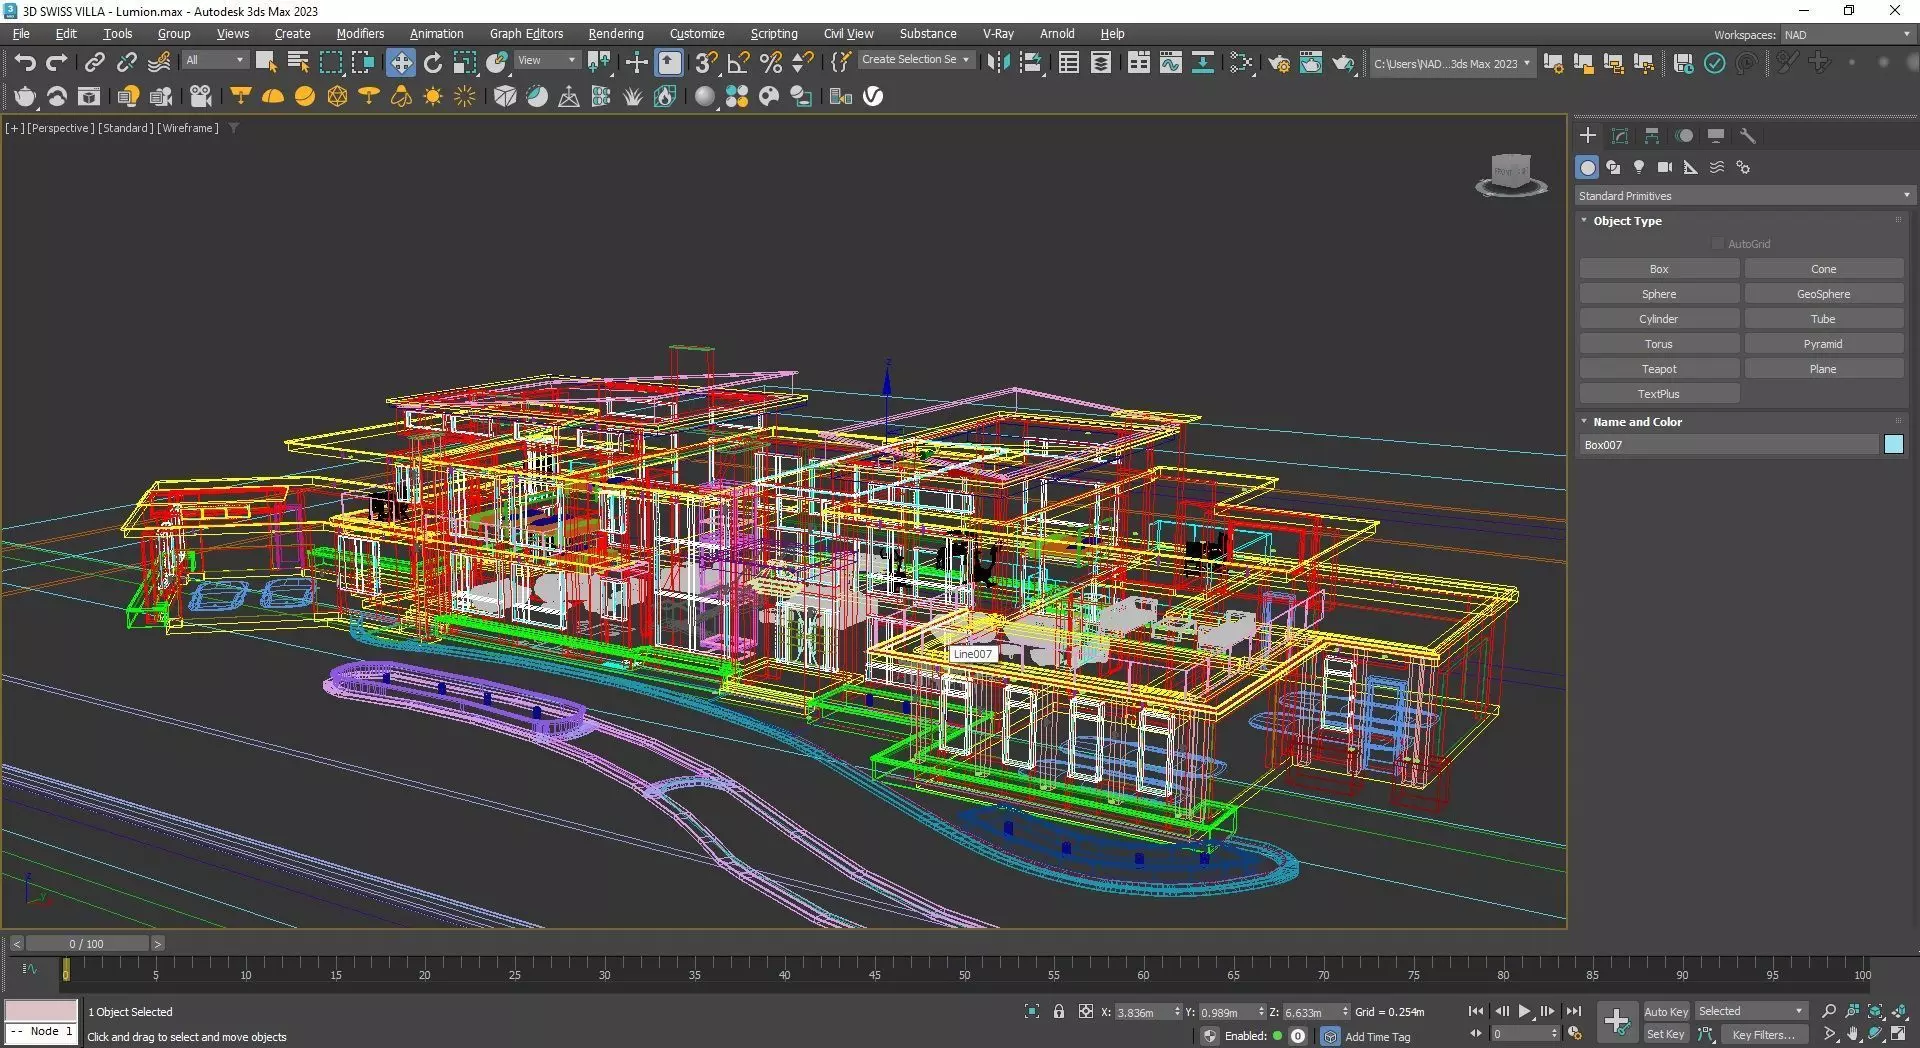Open the Graph Editors menu
The width and height of the screenshot is (1920, 1048).
click(526, 34)
